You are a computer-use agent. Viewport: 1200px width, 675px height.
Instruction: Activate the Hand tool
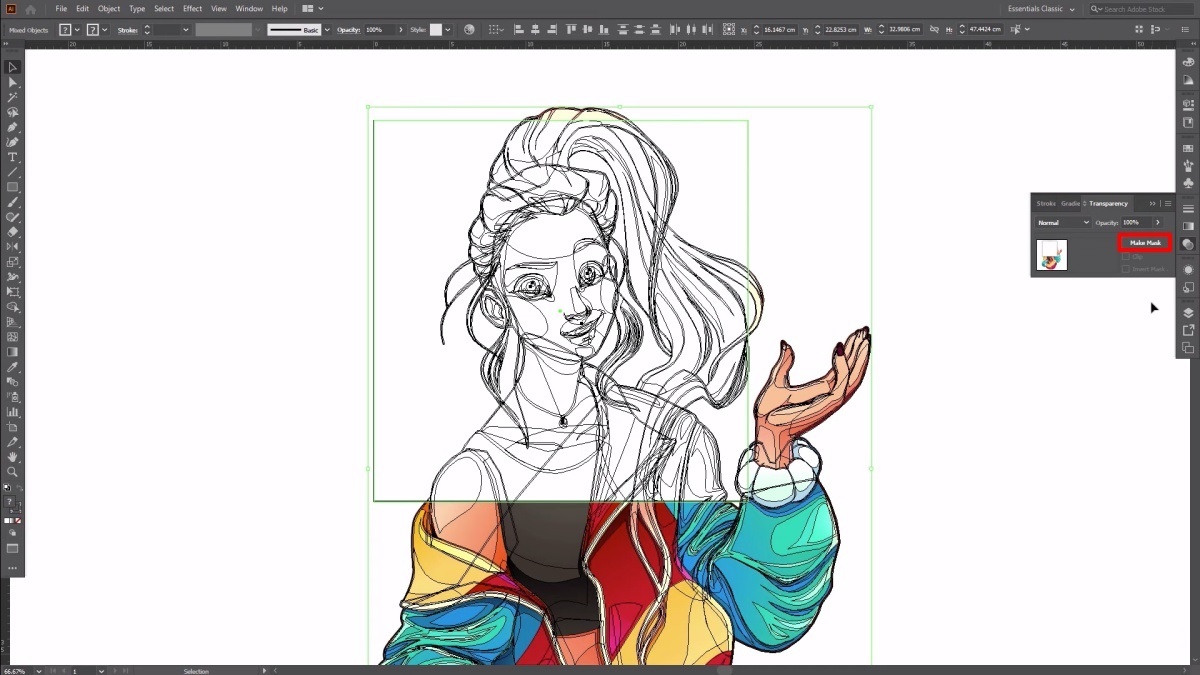(13, 457)
